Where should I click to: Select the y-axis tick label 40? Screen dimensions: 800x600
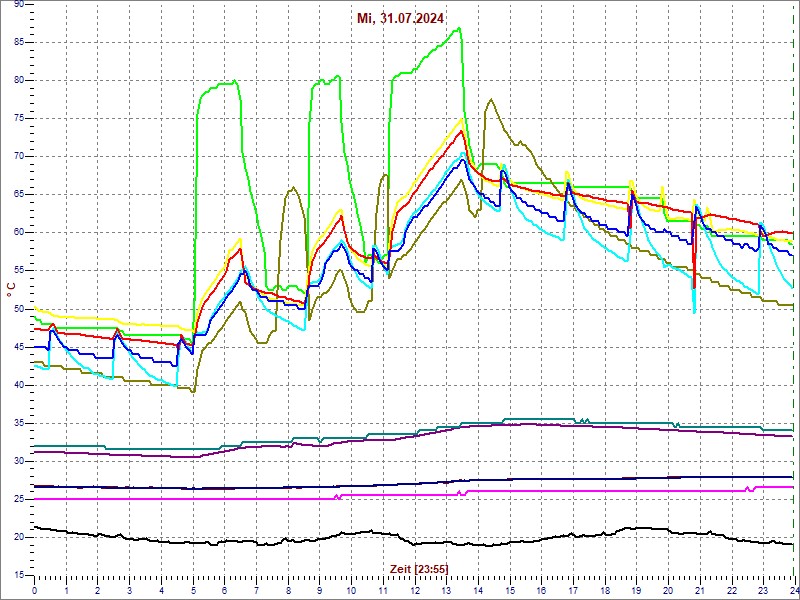[19, 385]
